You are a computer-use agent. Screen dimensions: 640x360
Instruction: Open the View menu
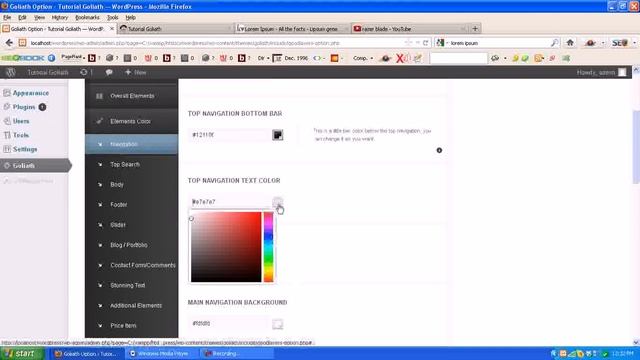(x=39, y=18)
